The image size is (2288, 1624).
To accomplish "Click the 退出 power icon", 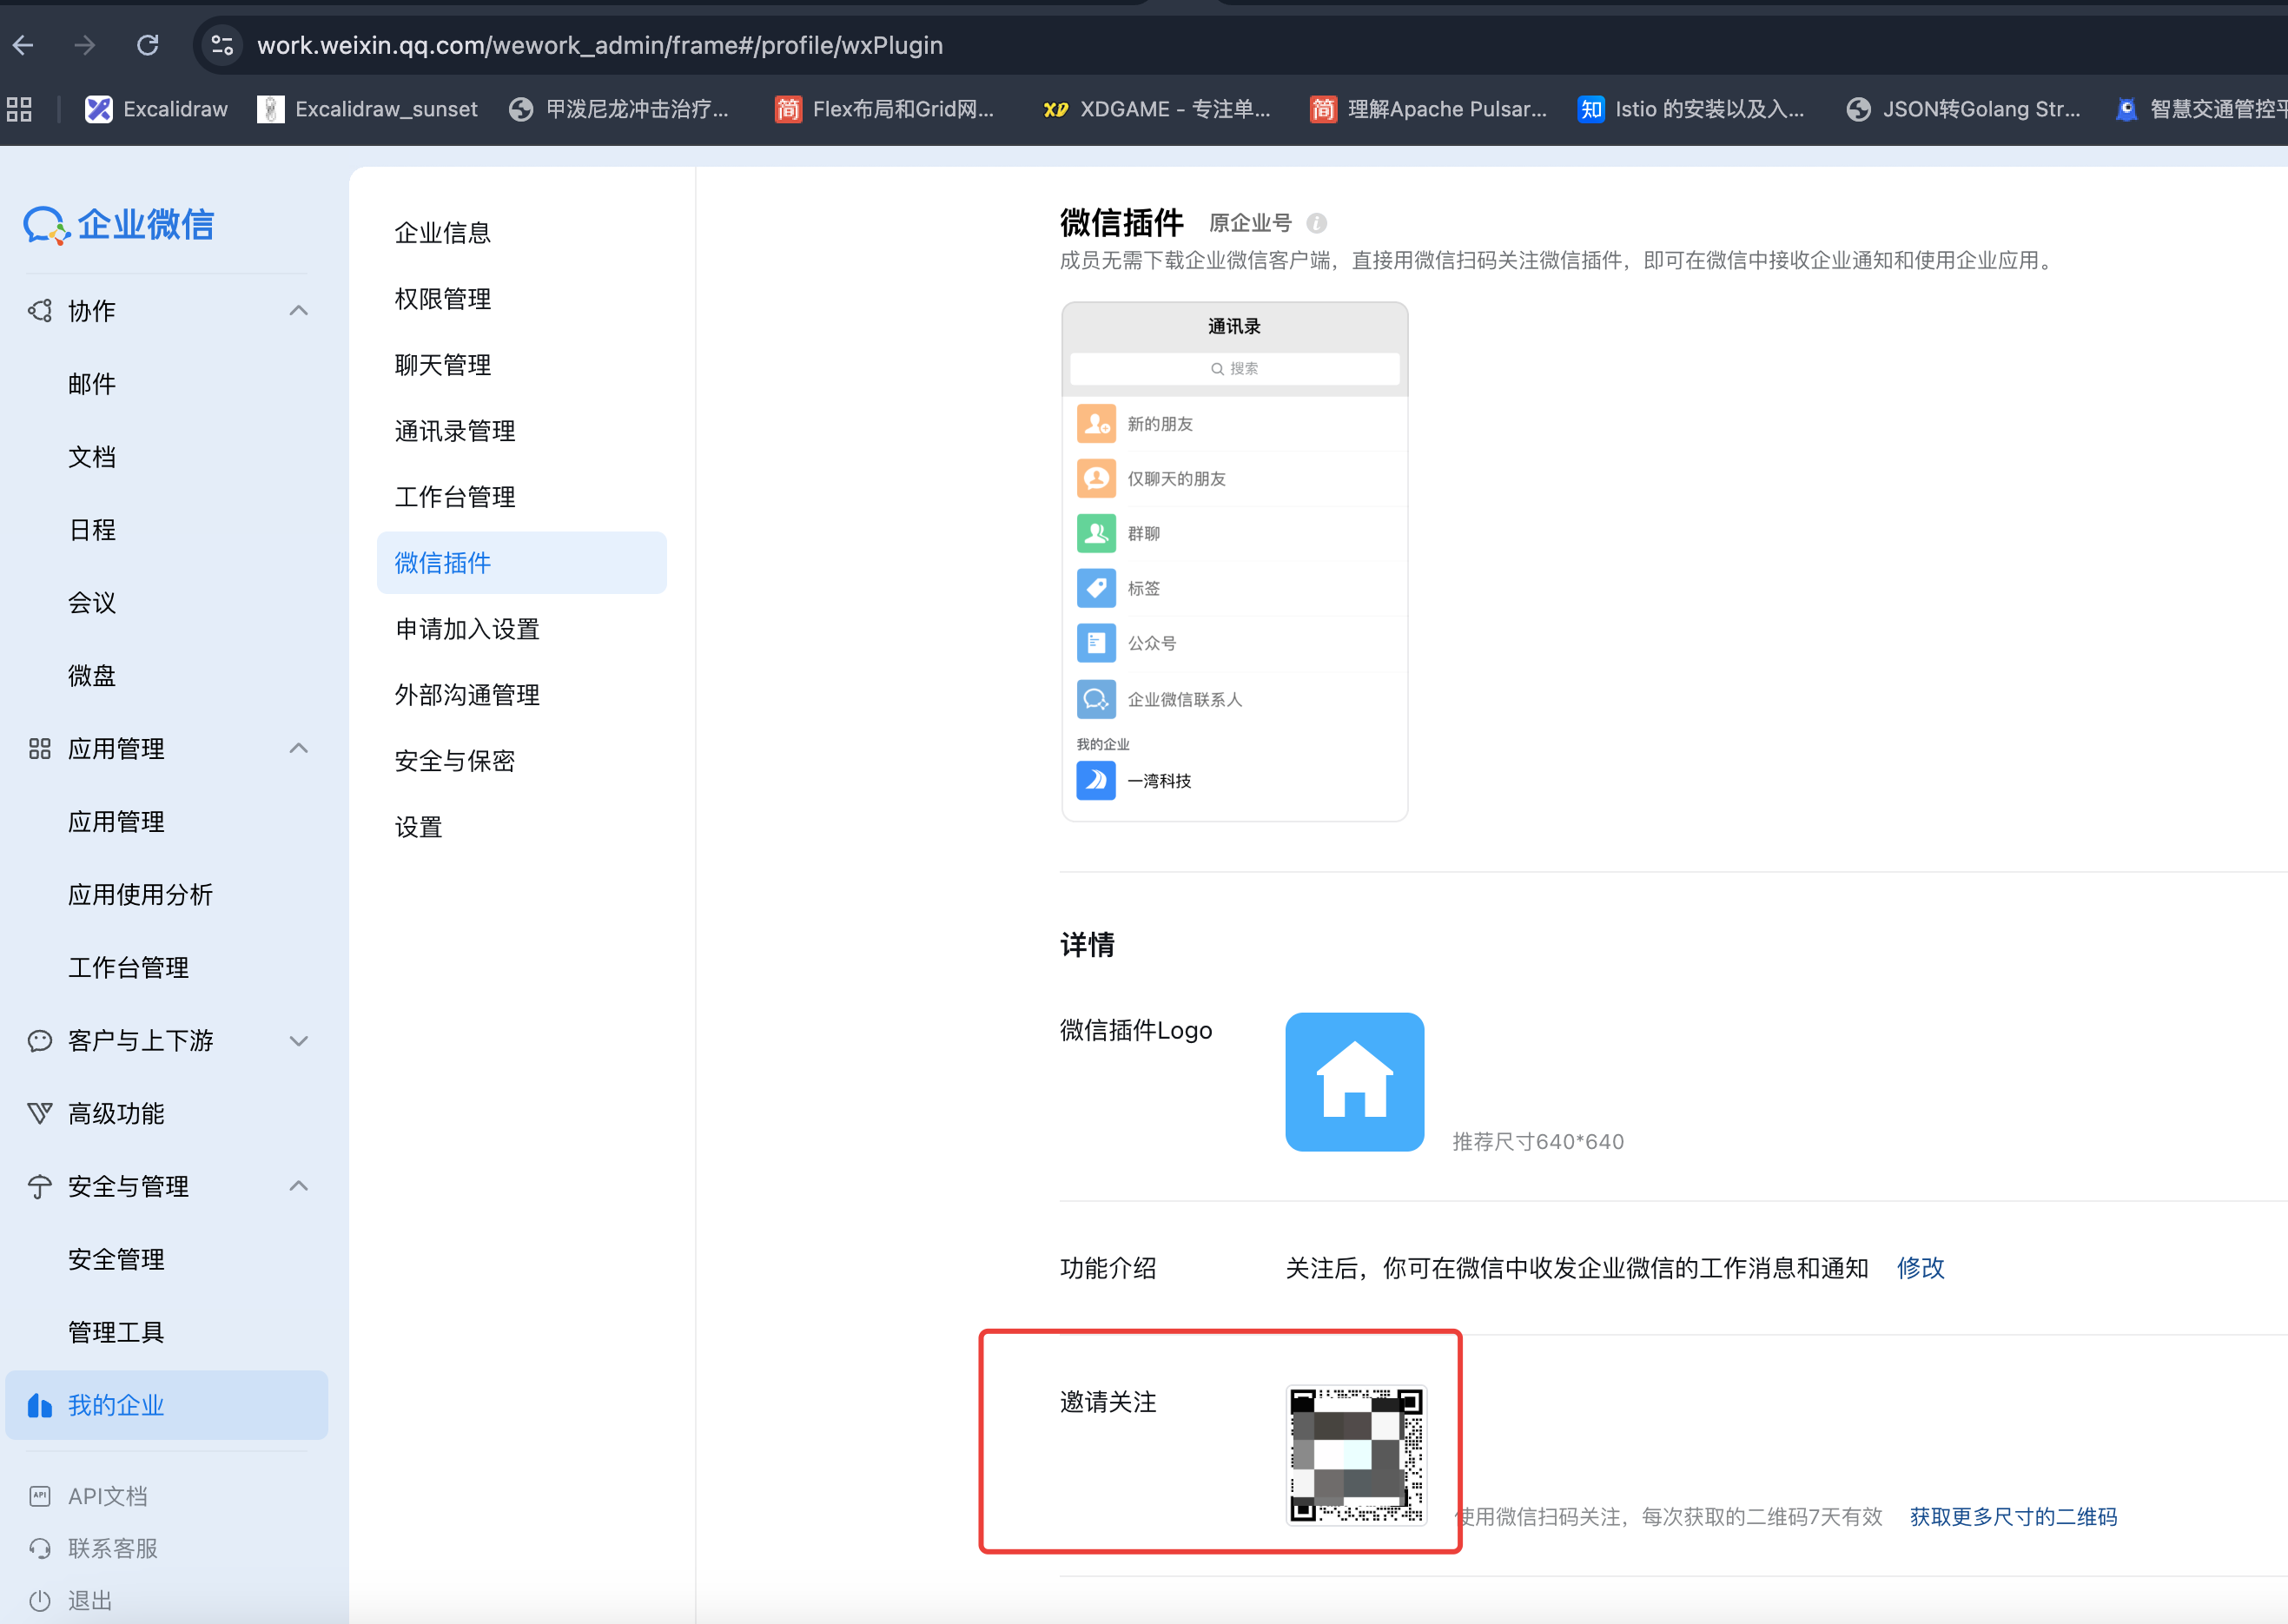I will 40,1599.
